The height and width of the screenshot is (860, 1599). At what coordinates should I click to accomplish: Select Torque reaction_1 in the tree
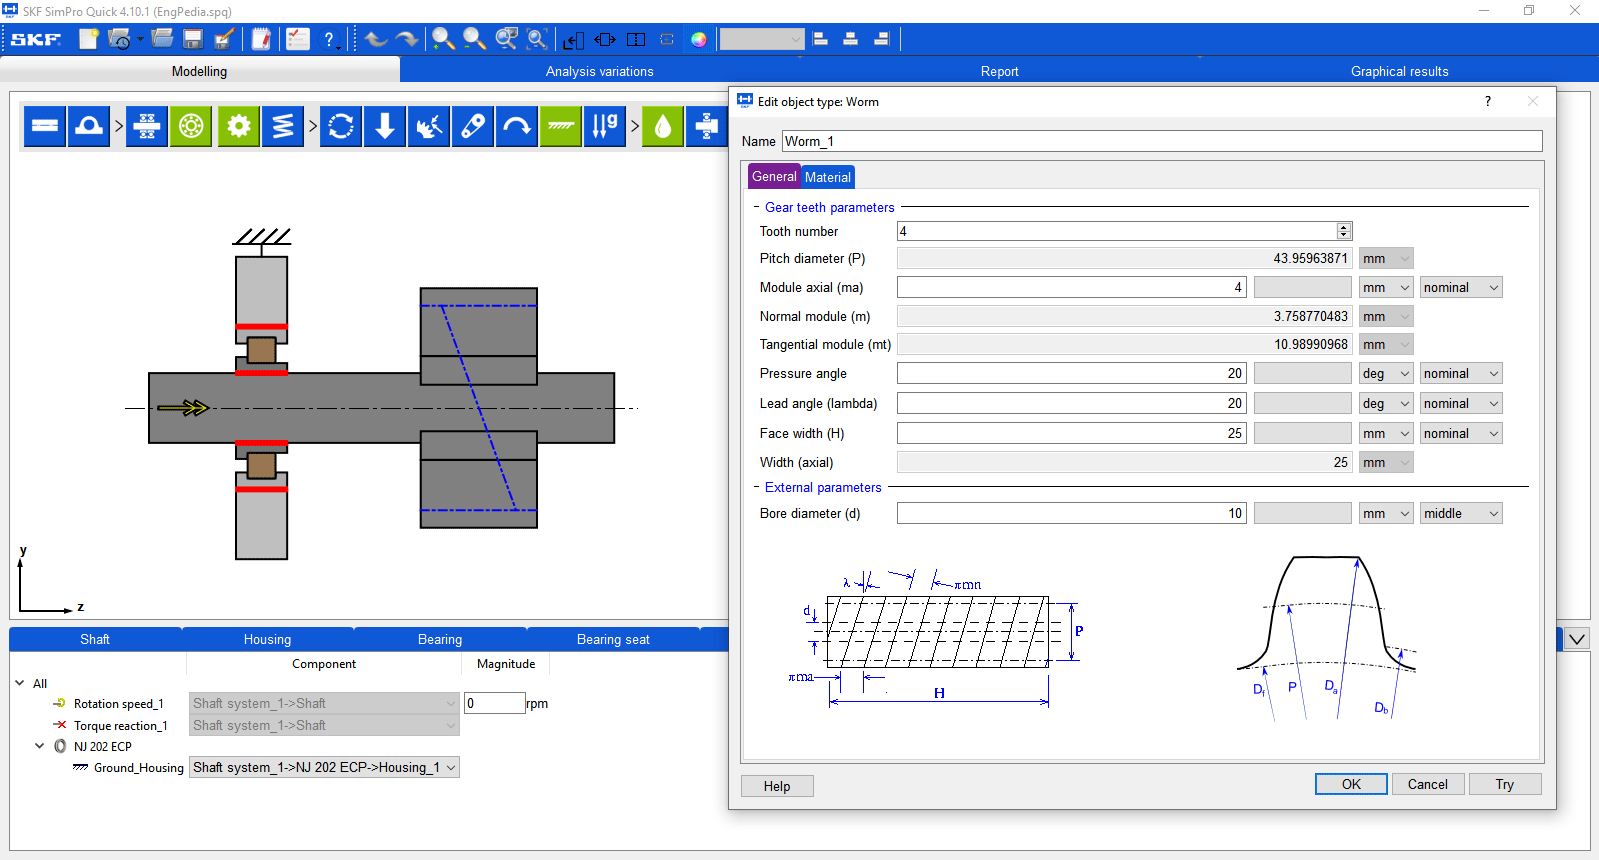coord(120,725)
